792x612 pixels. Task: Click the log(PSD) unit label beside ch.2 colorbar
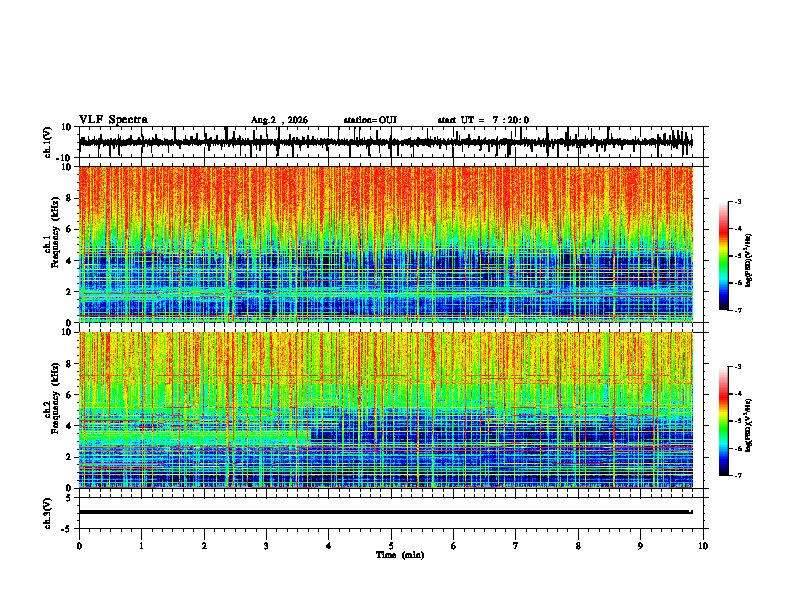coord(749,425)
